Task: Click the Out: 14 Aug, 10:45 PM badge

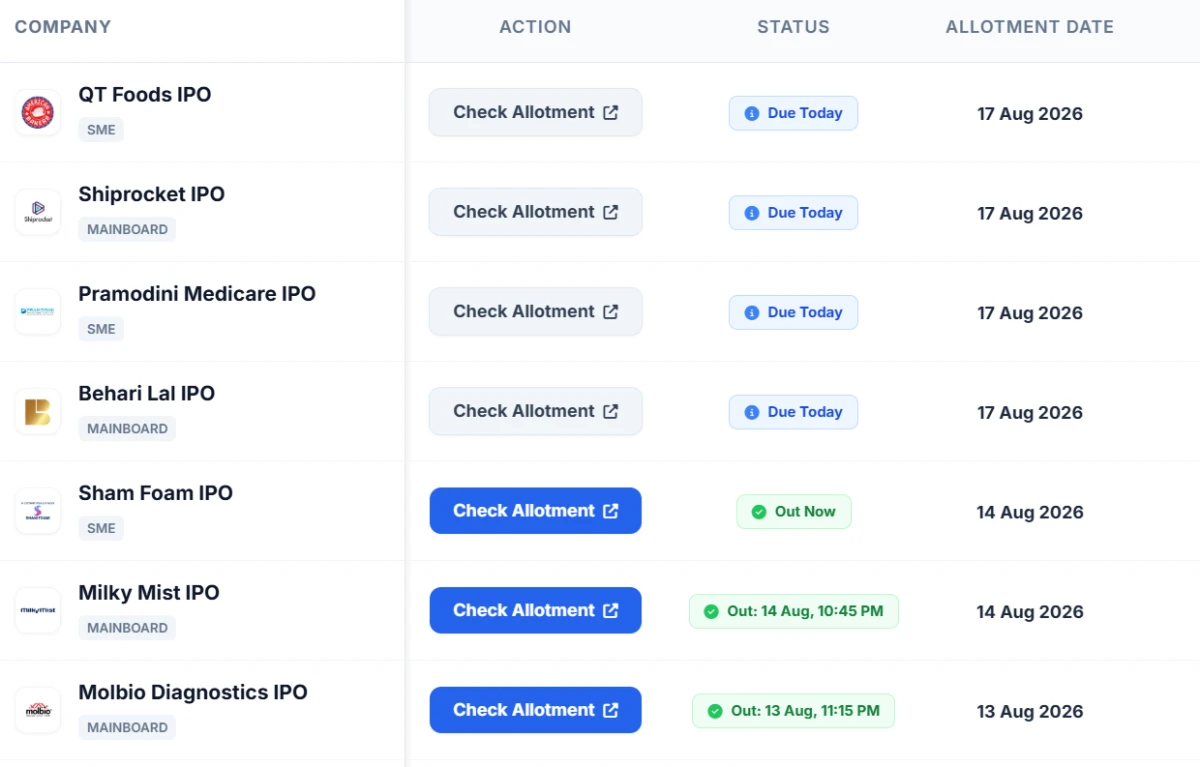Action: pos(794,611)
